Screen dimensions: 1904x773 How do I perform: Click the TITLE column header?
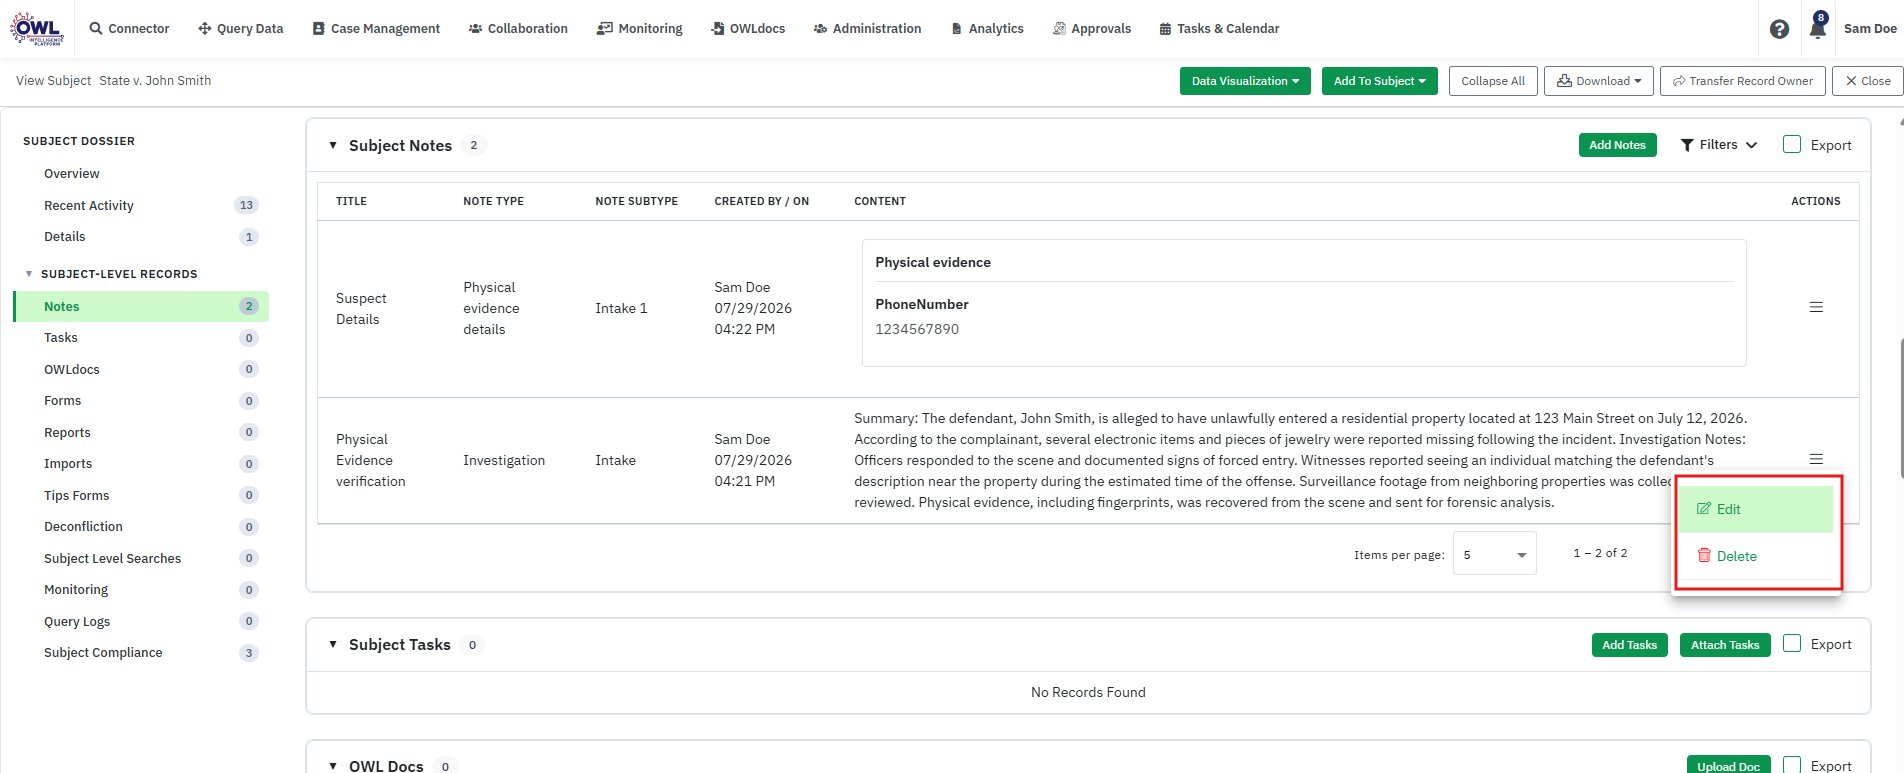pyautogui.click(x=351, y=201)
